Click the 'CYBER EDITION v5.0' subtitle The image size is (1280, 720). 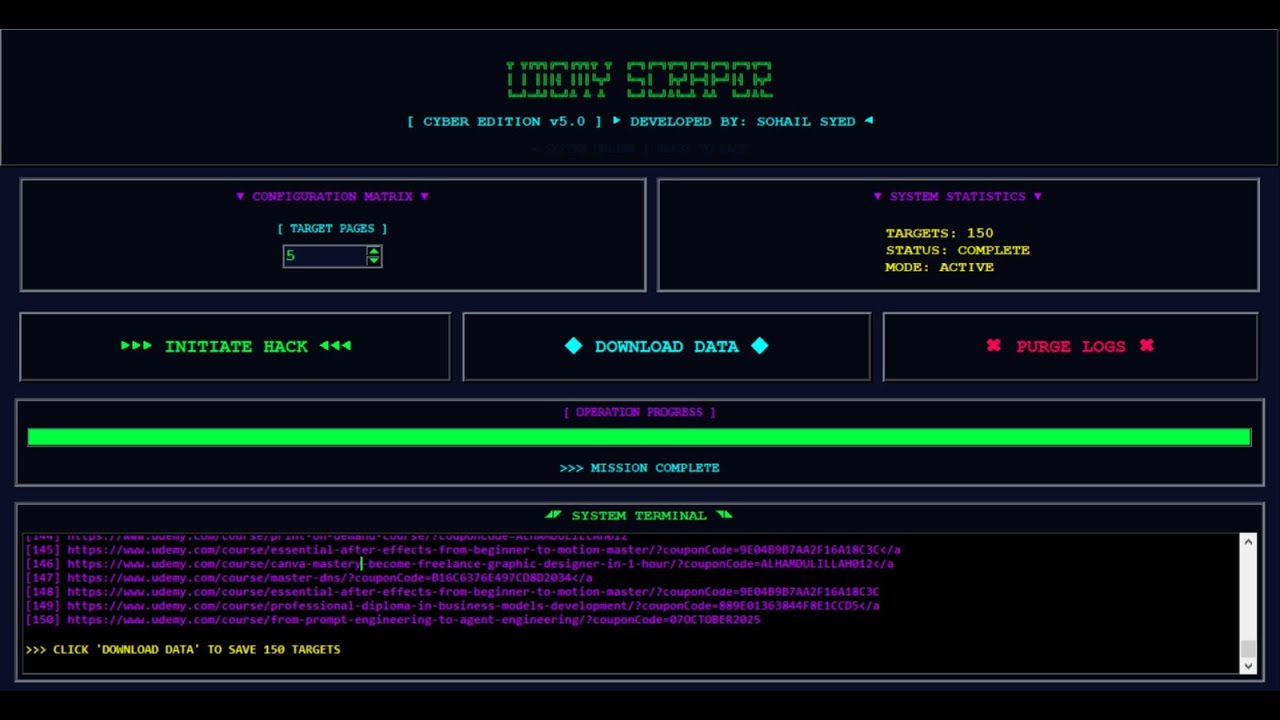pyautogui.click(x=504, y=121)
